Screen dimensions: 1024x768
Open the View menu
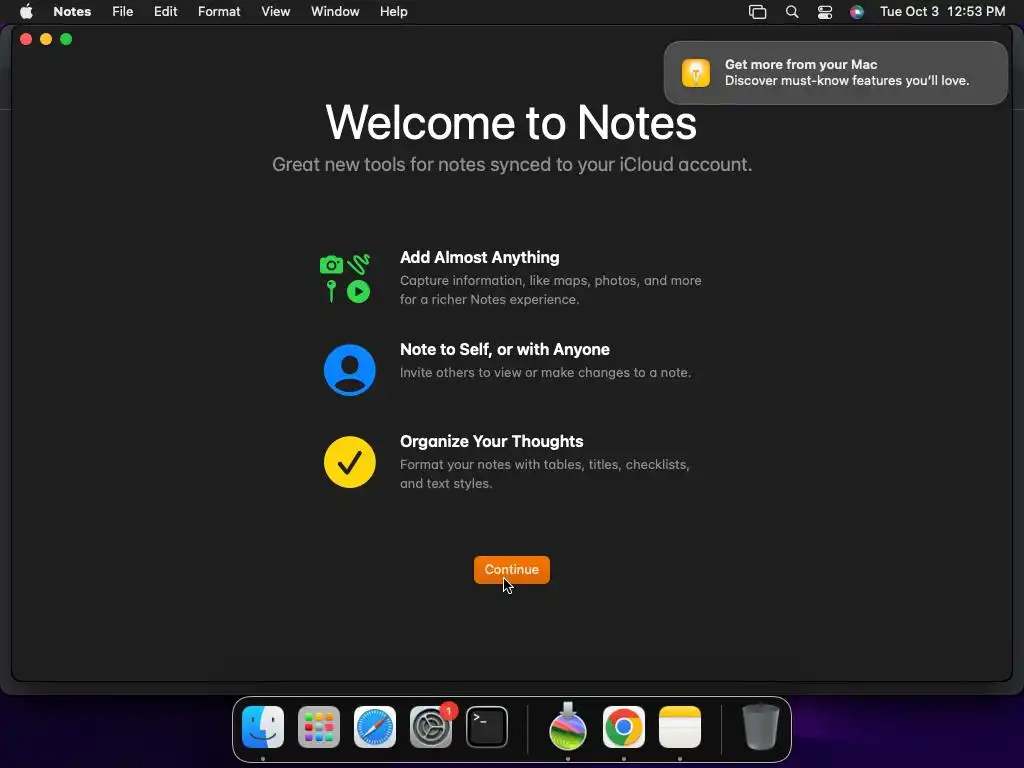(x=276, y=12)
